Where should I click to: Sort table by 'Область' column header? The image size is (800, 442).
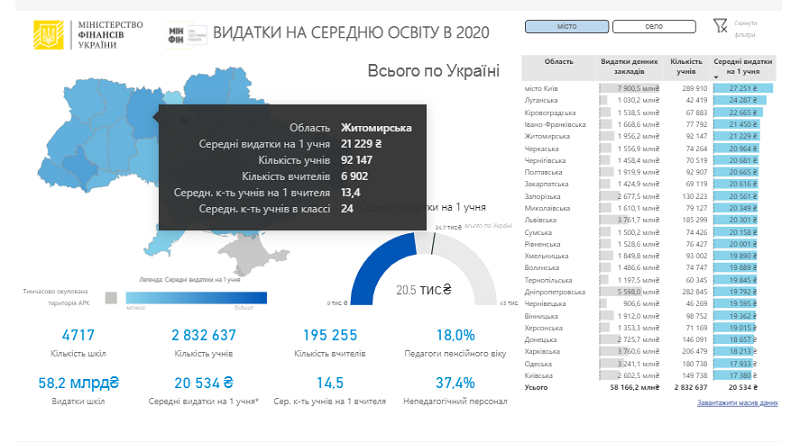[558, 62]
